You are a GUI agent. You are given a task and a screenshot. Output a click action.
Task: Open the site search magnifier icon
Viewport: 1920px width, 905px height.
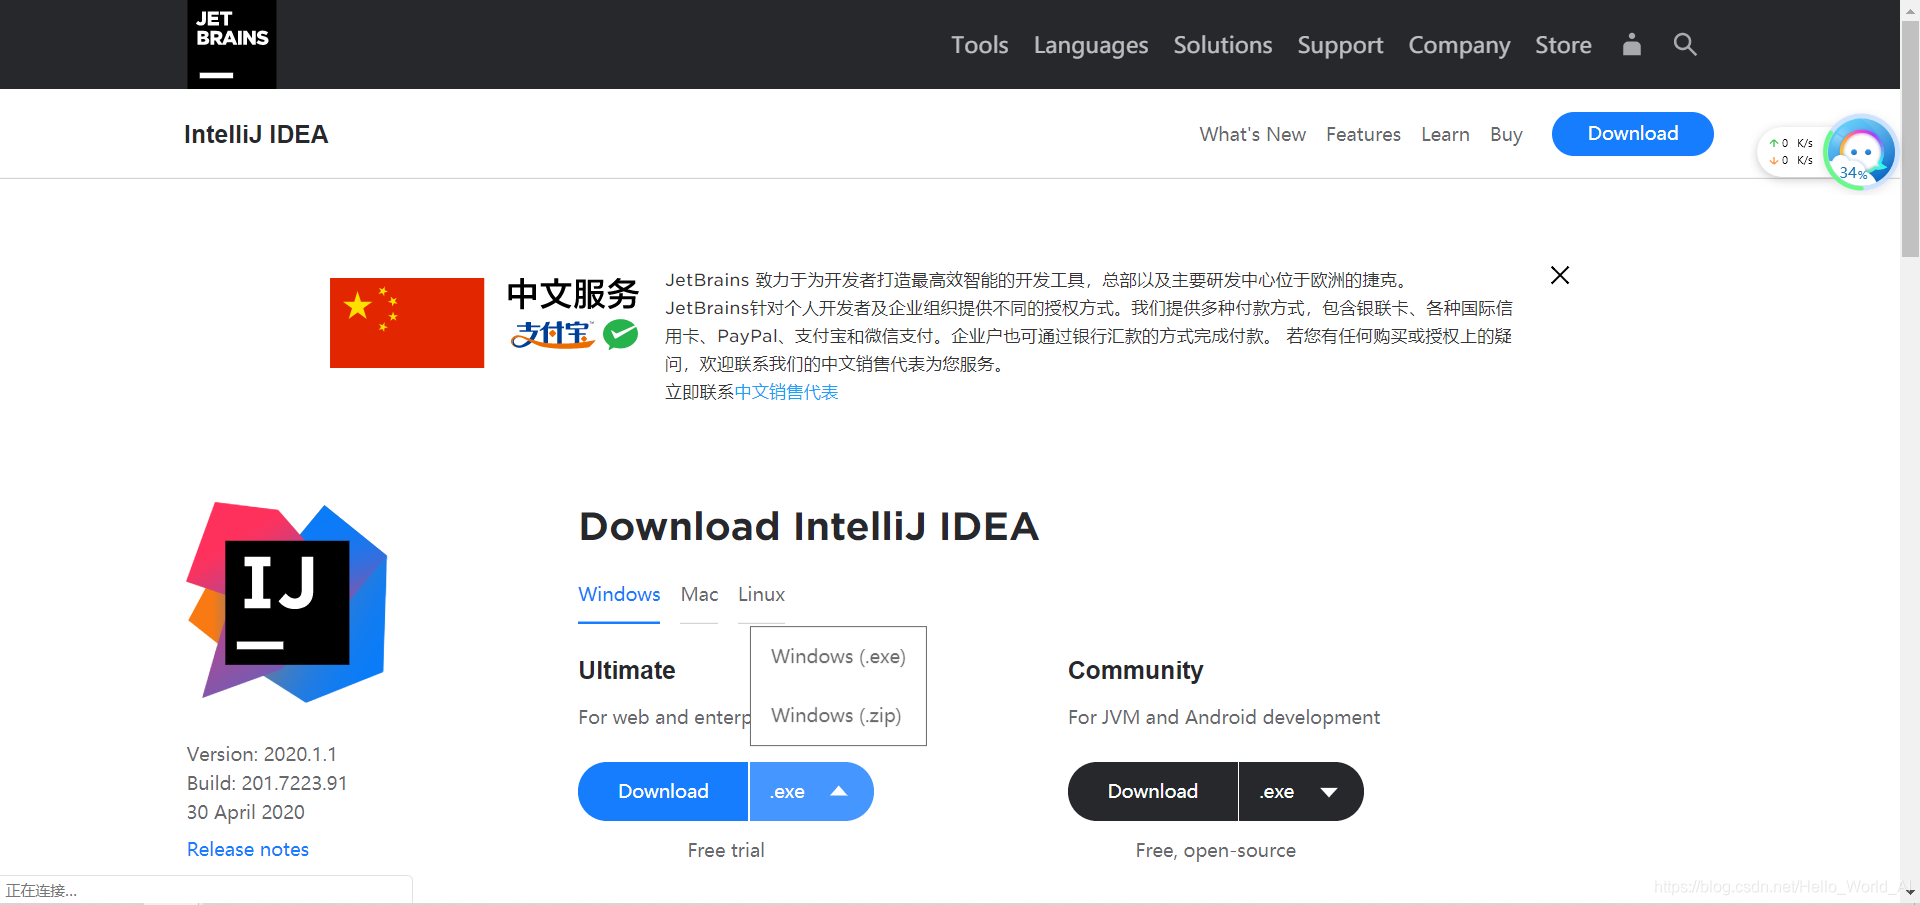coord(1685,44)
